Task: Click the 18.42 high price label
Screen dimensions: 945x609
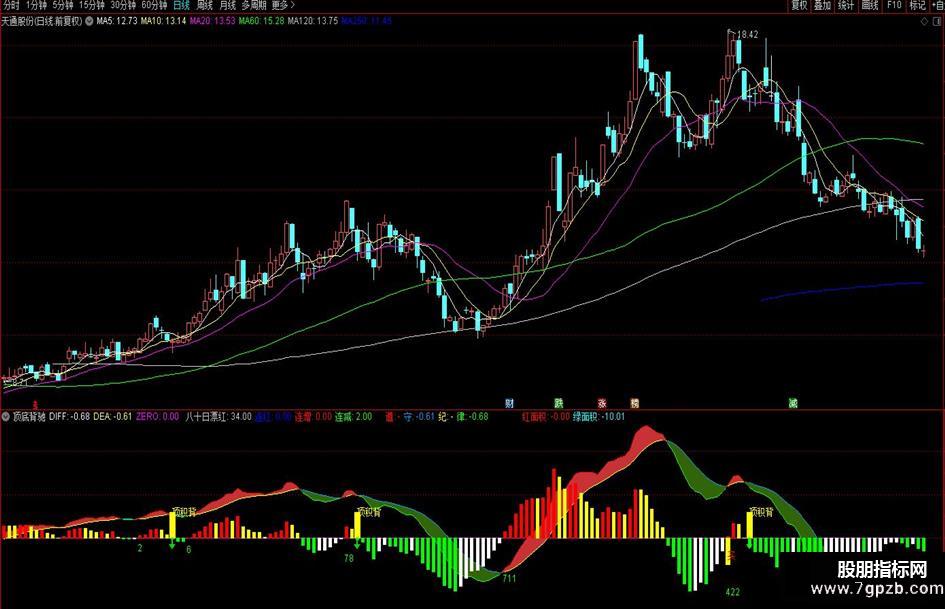Action: click(x=747, y=35)
